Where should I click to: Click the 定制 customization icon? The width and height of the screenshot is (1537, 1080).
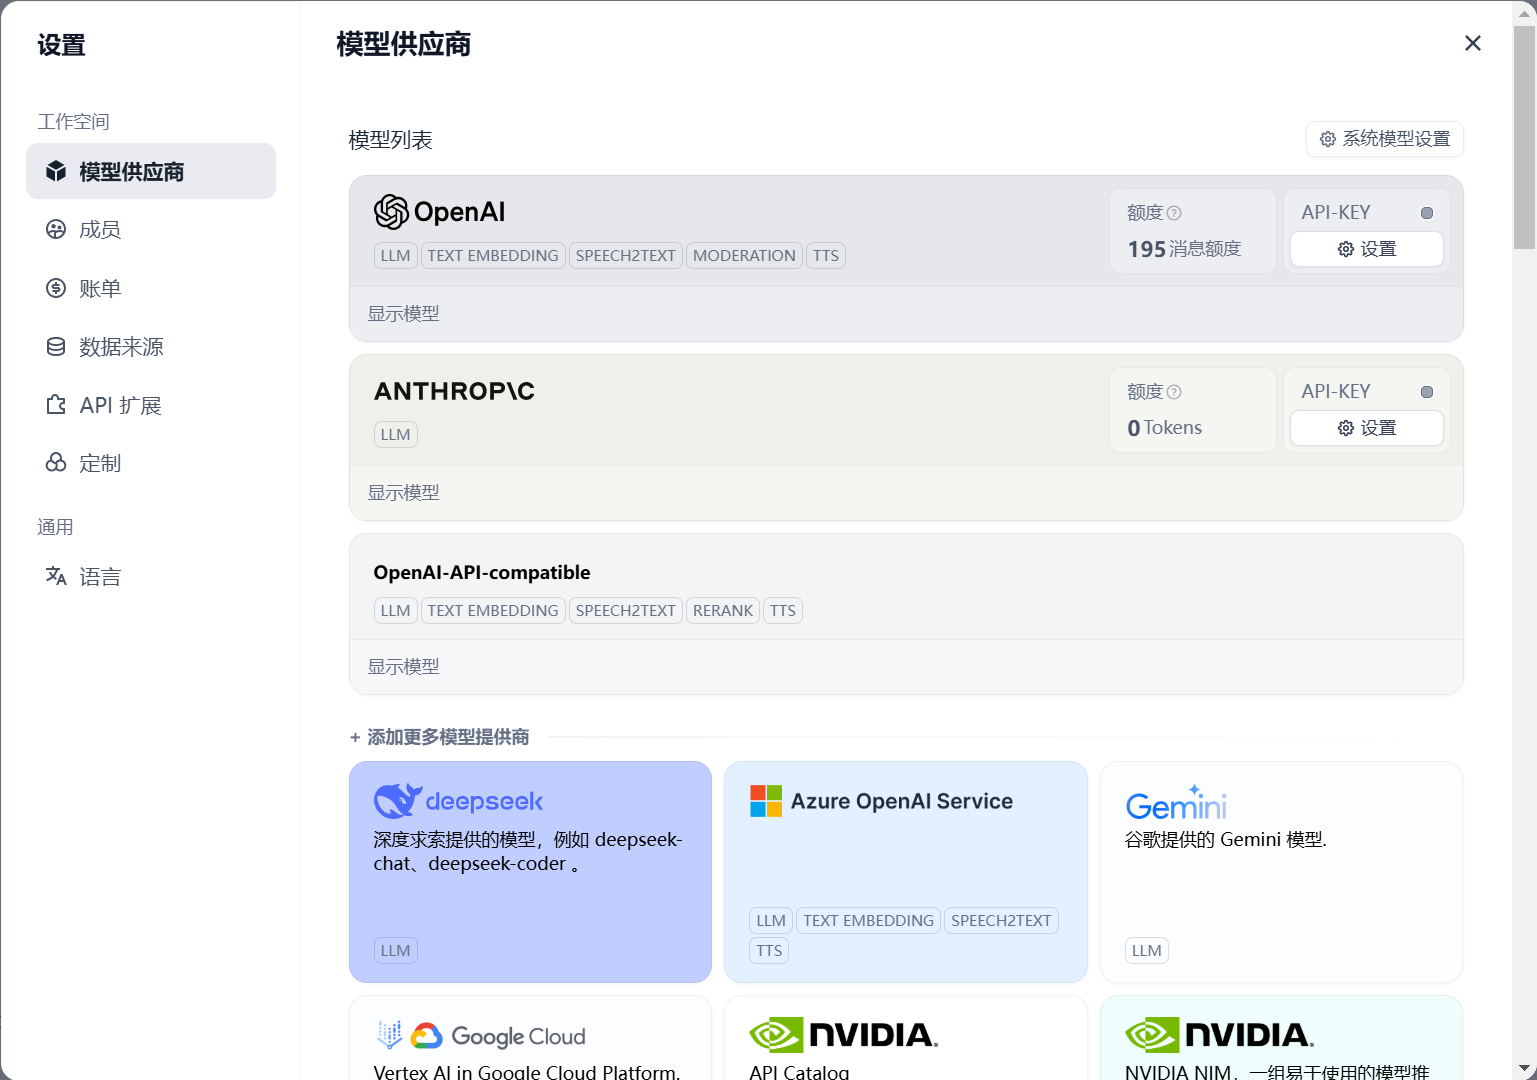point(56,463)
